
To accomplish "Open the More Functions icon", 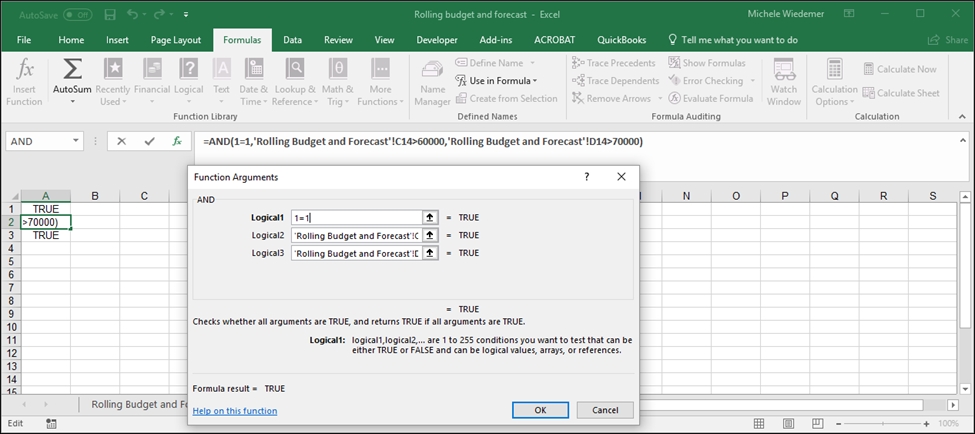I will point(380,70).
